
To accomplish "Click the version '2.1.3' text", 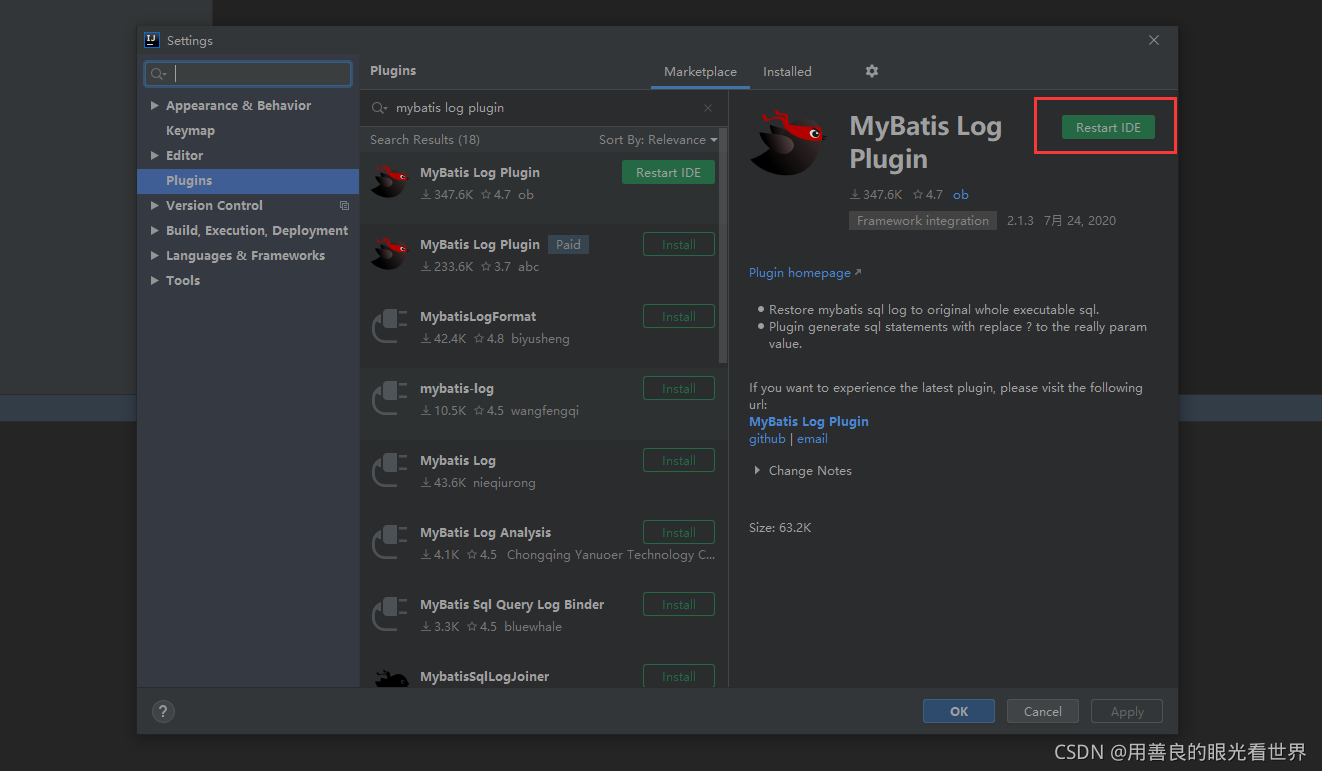I will 1020,221.
